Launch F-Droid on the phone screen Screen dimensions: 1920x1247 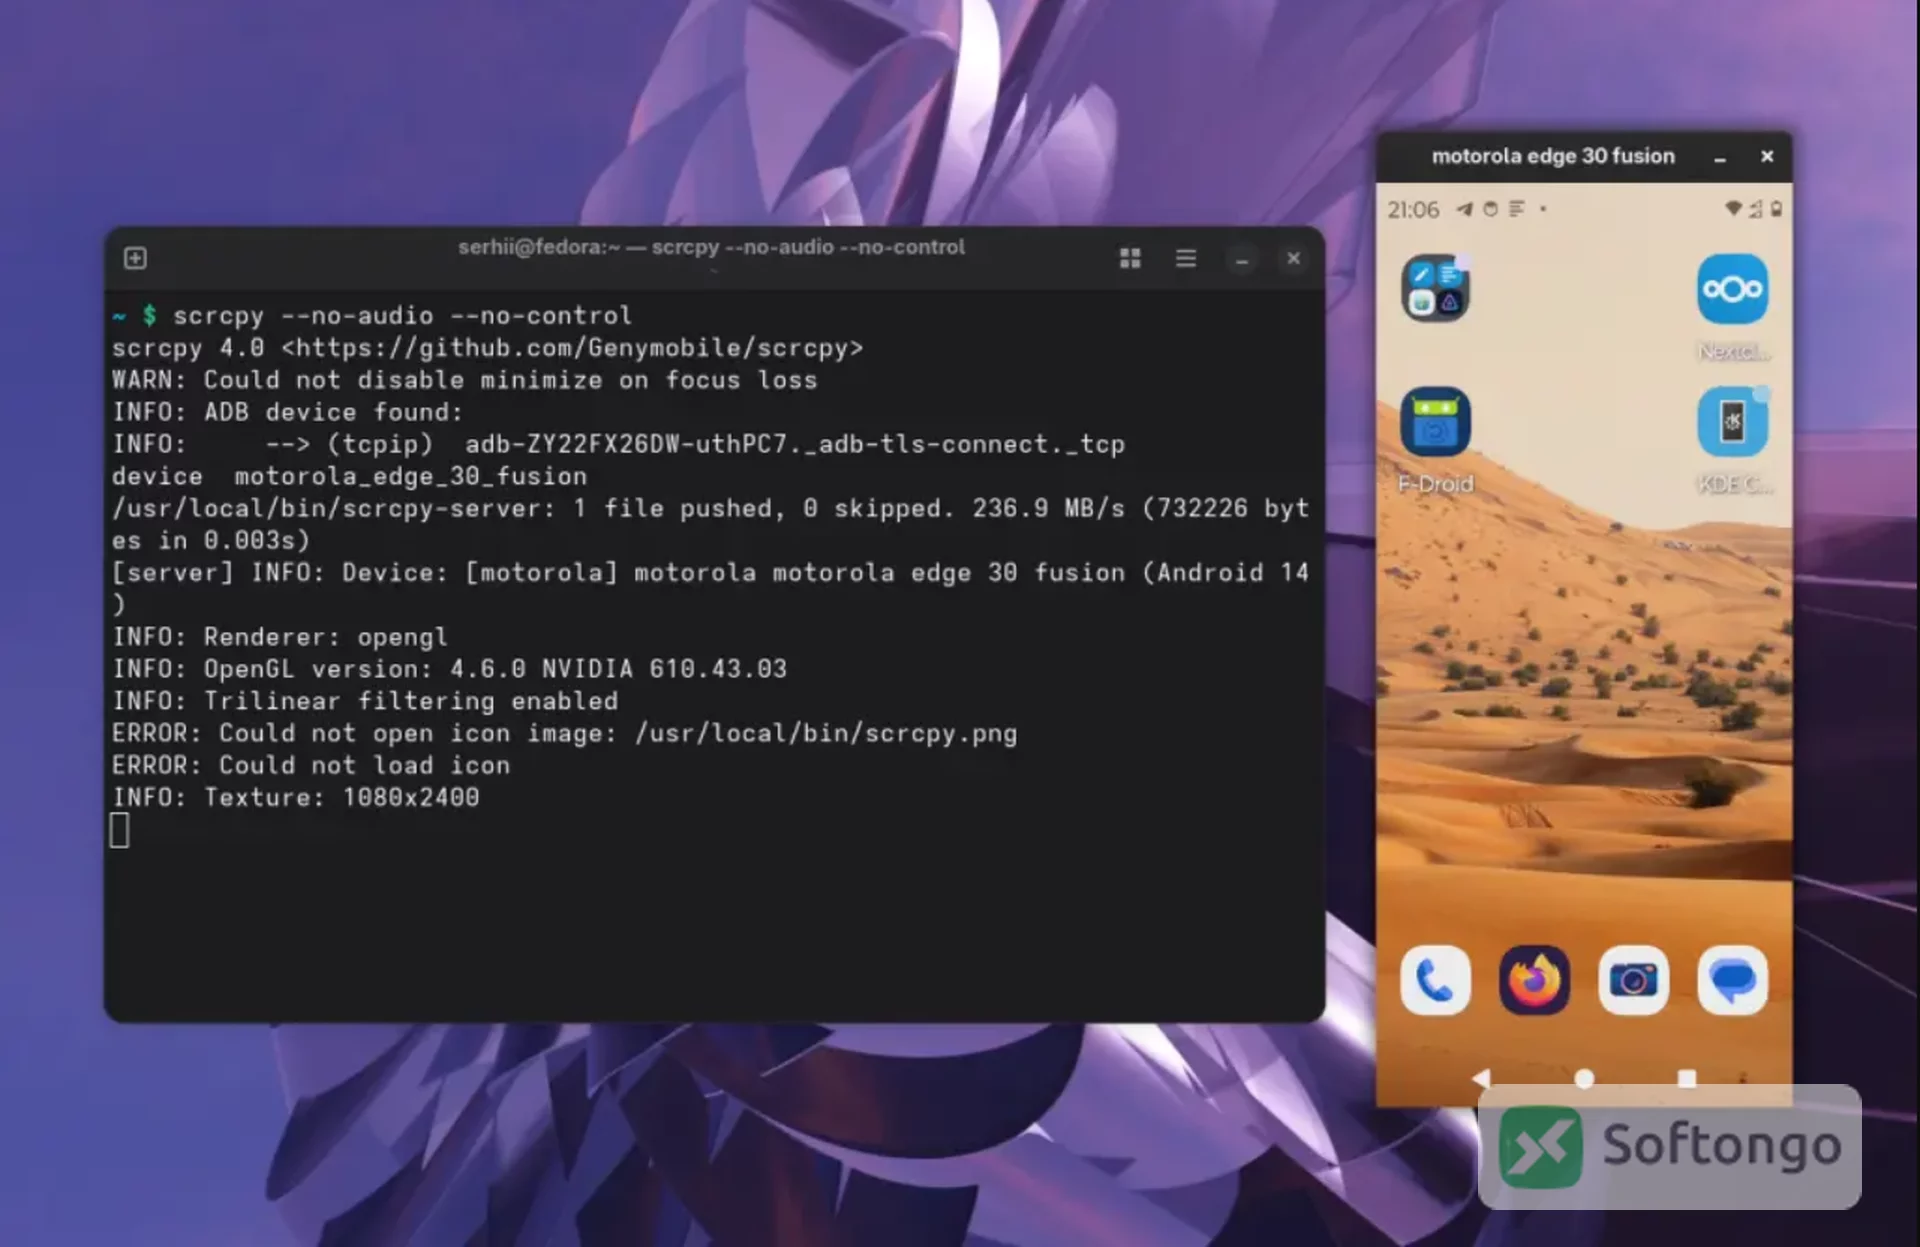1435,421
